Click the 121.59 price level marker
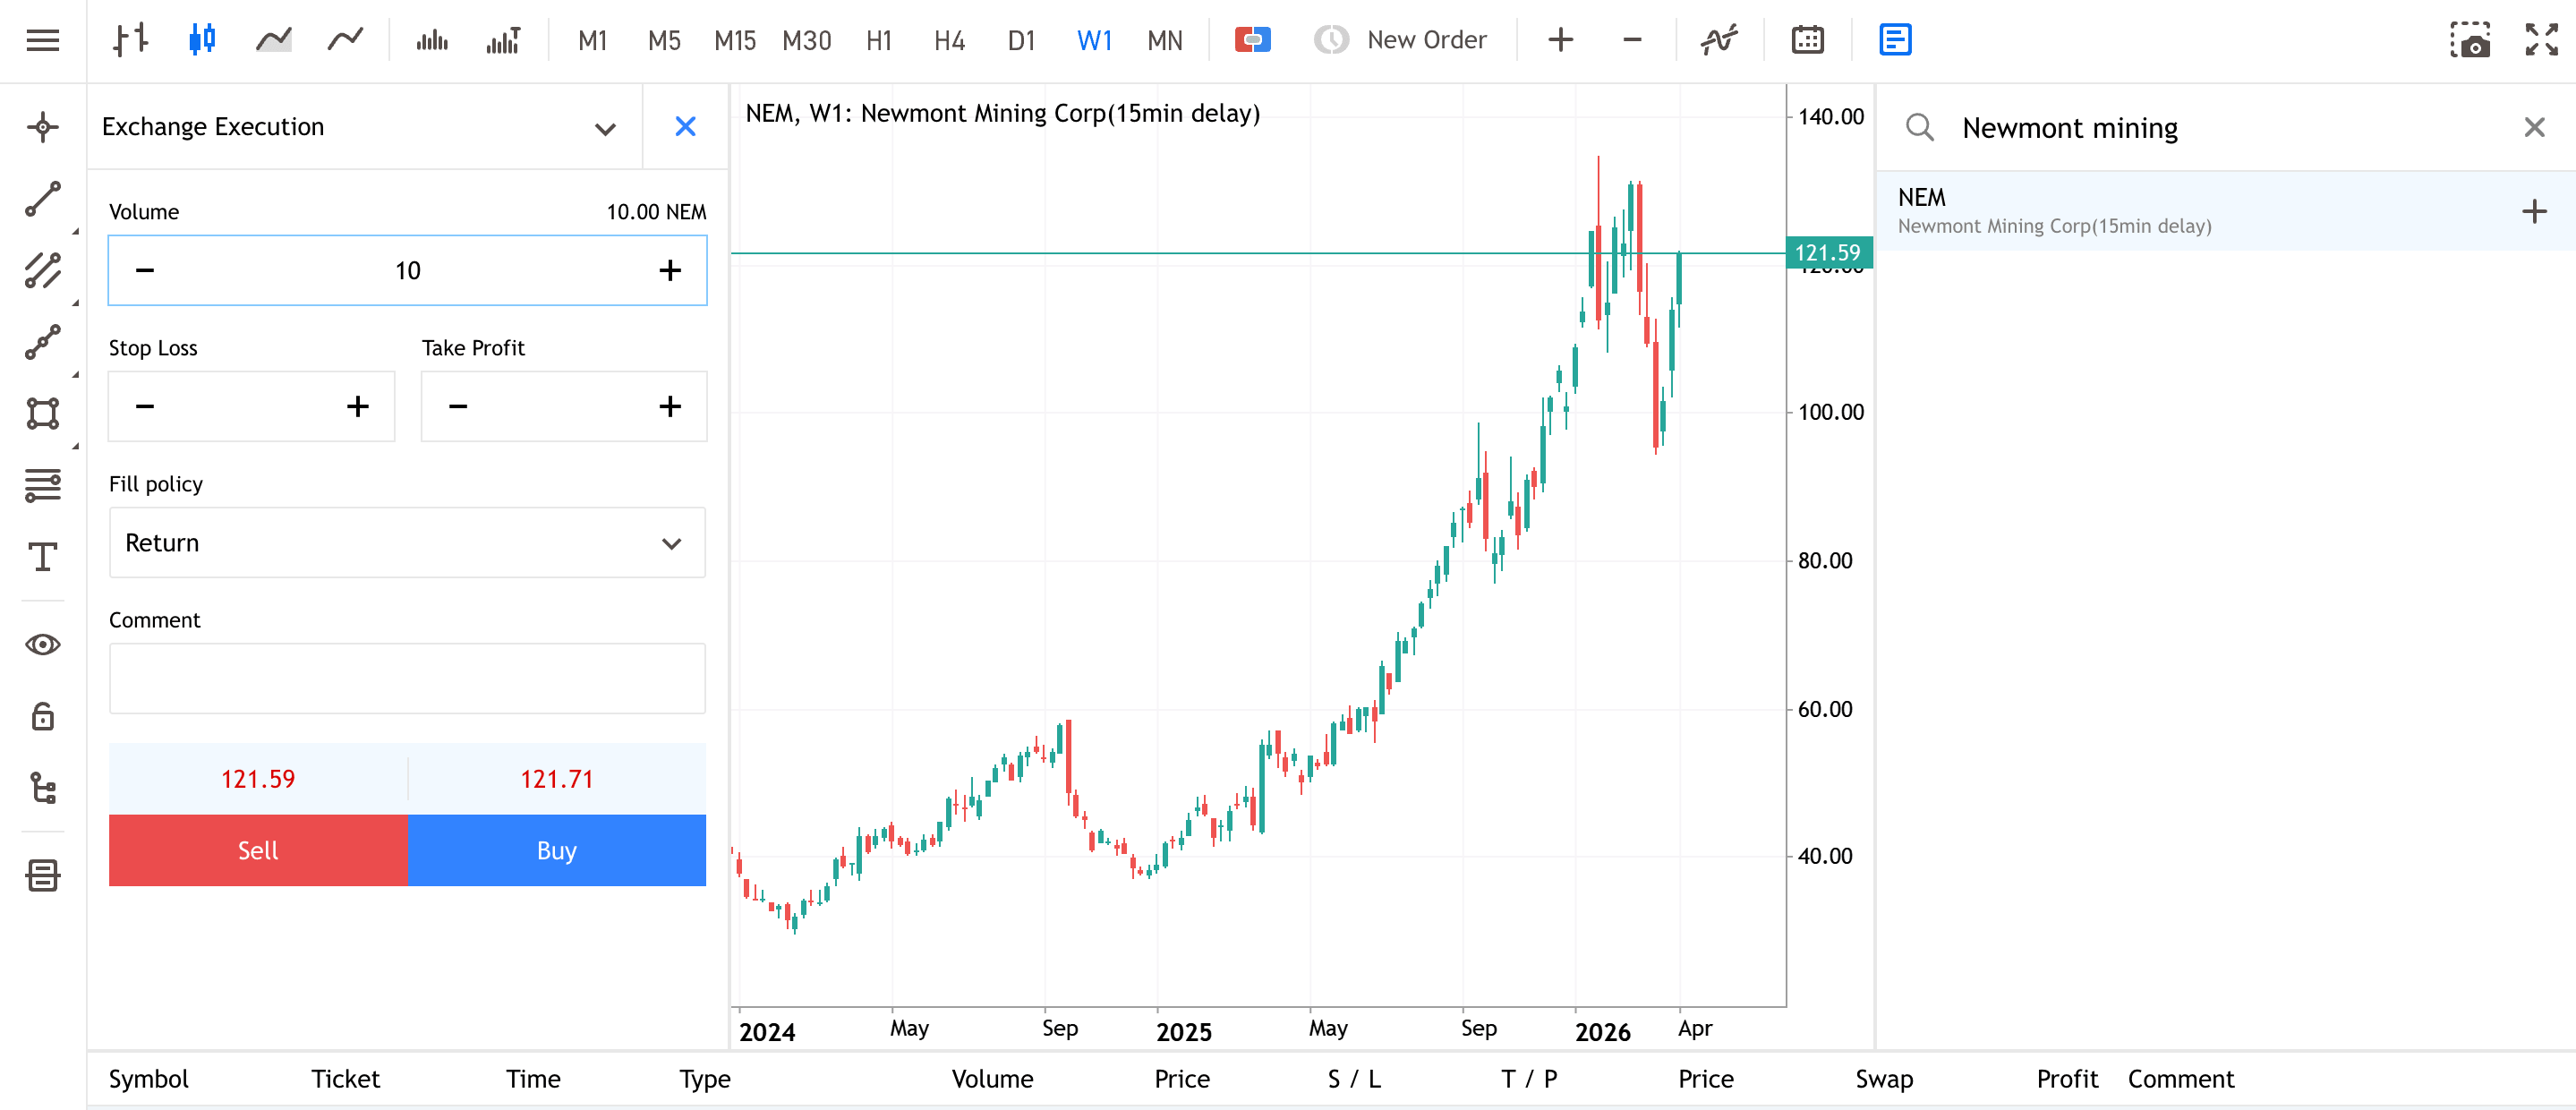 tap(1828, 253)
